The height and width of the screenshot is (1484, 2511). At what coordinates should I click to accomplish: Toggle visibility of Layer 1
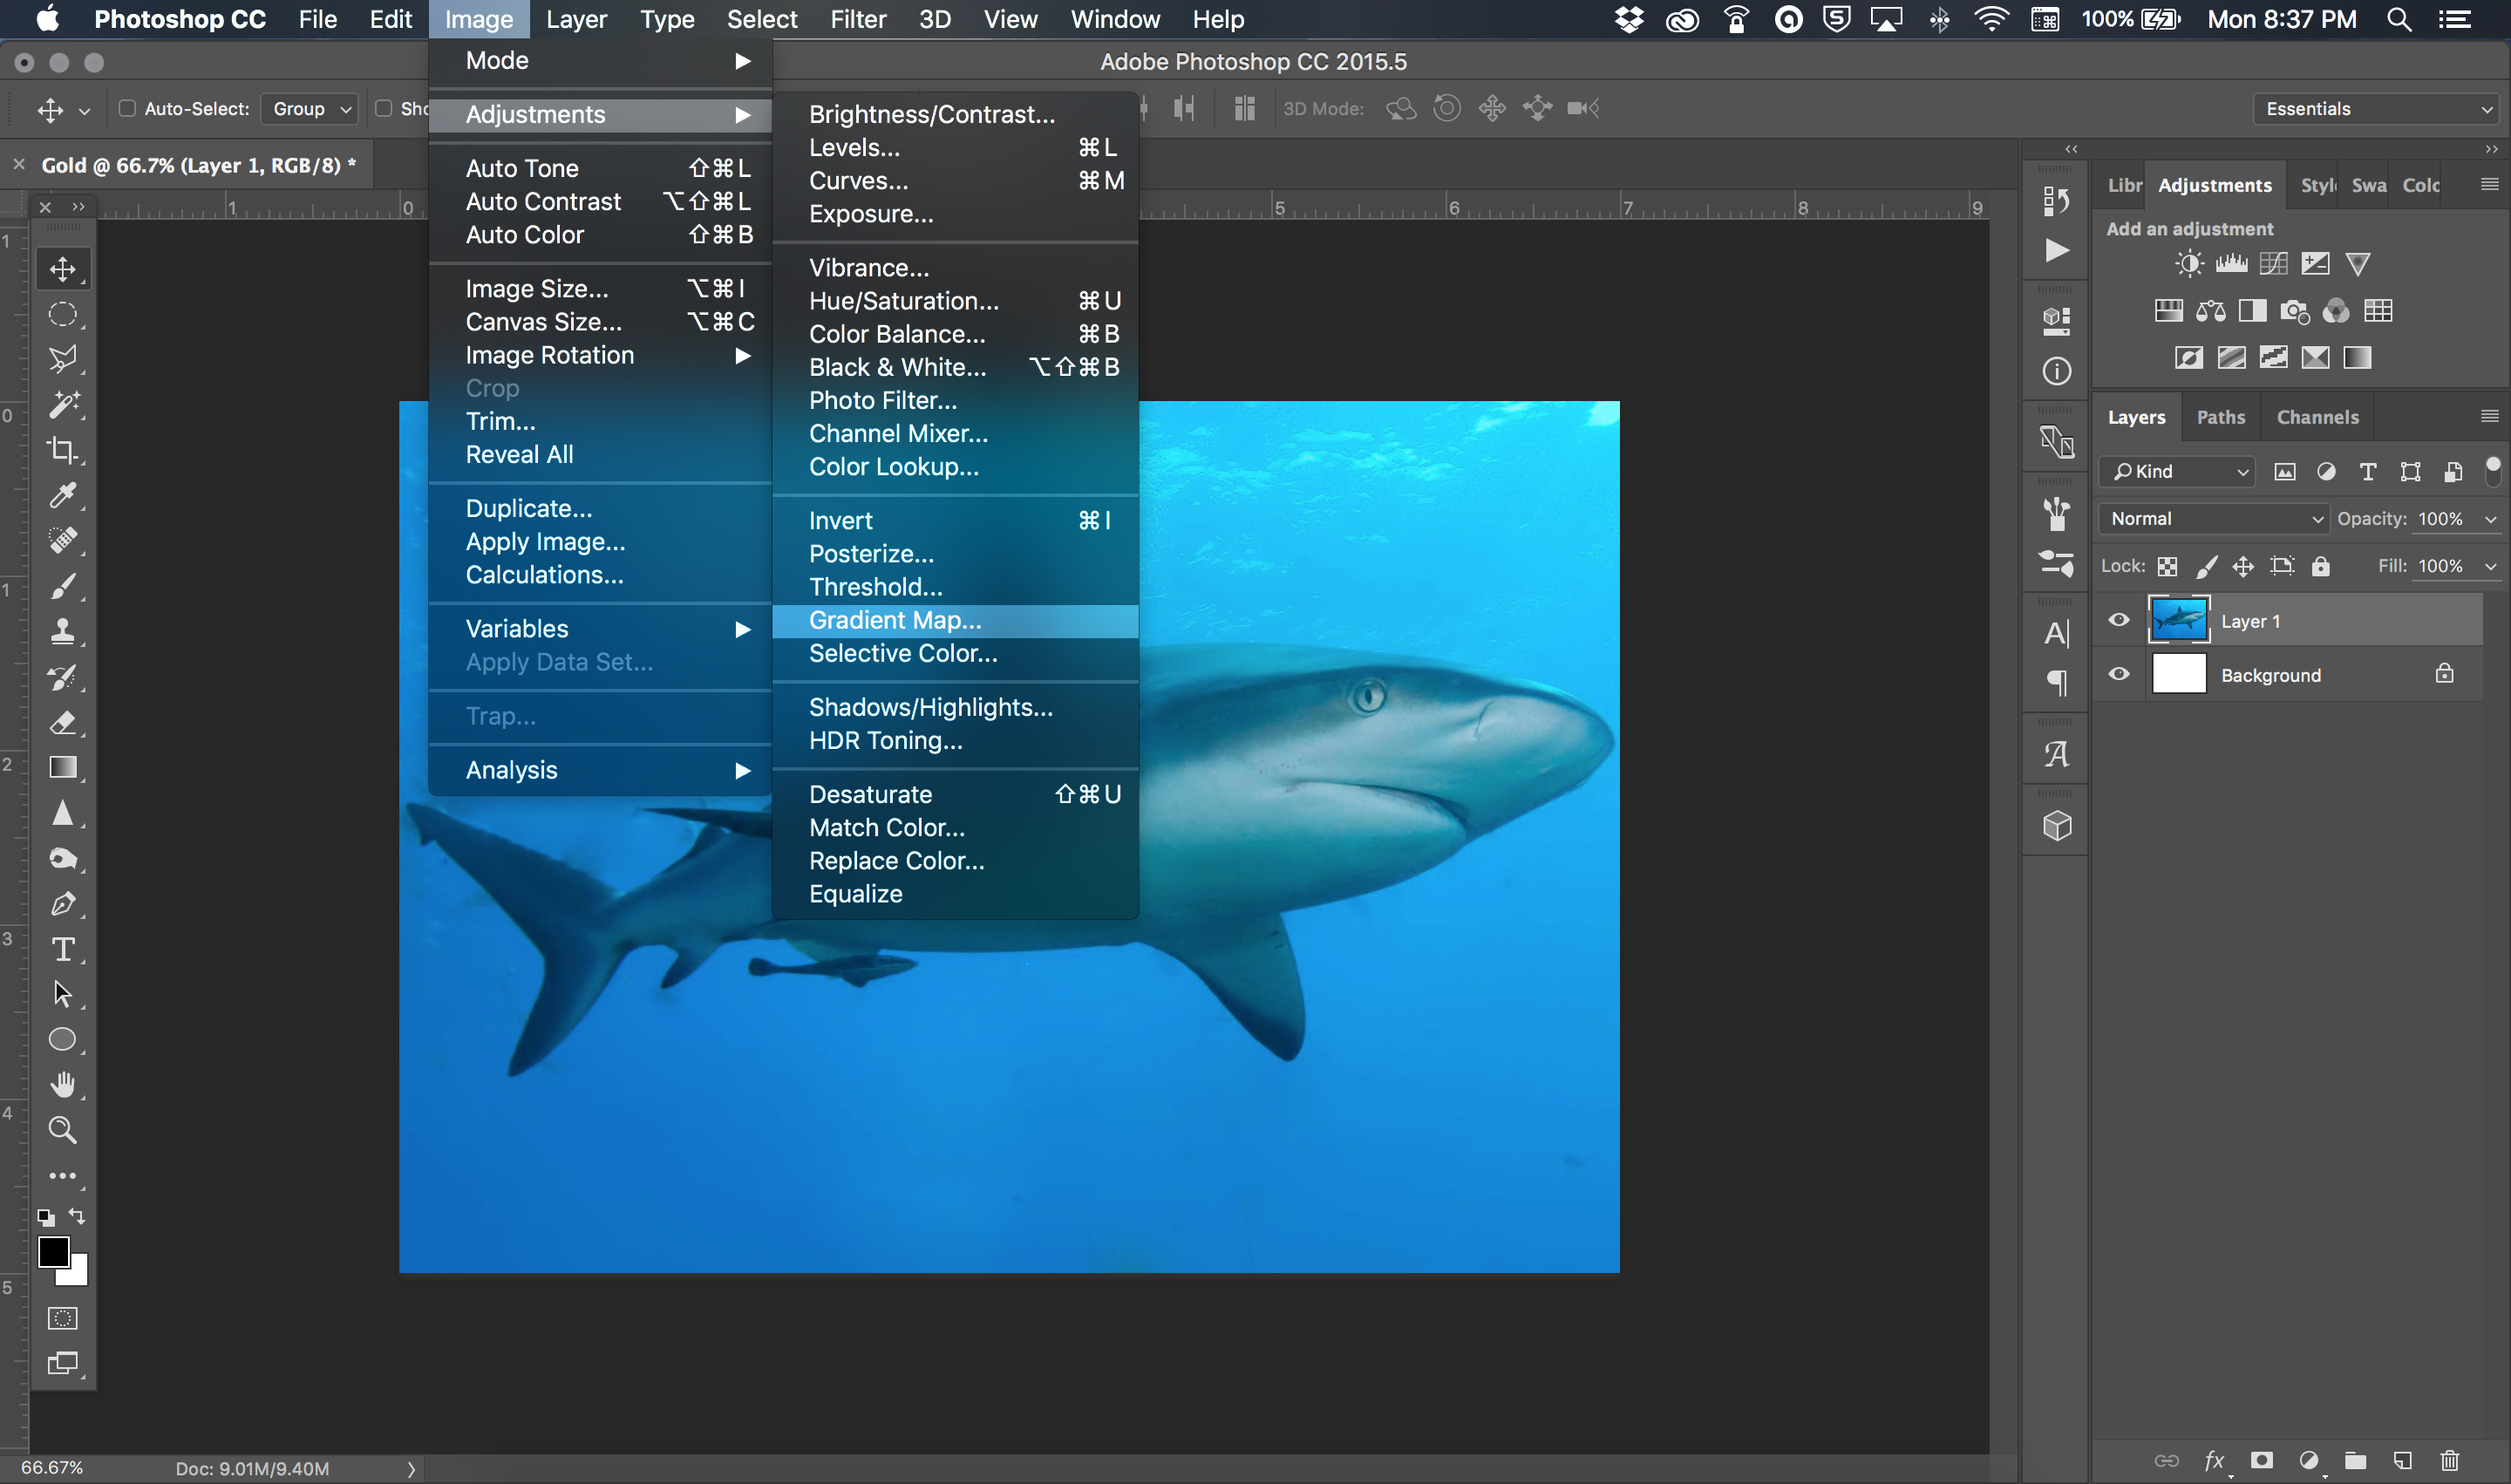2119,620
